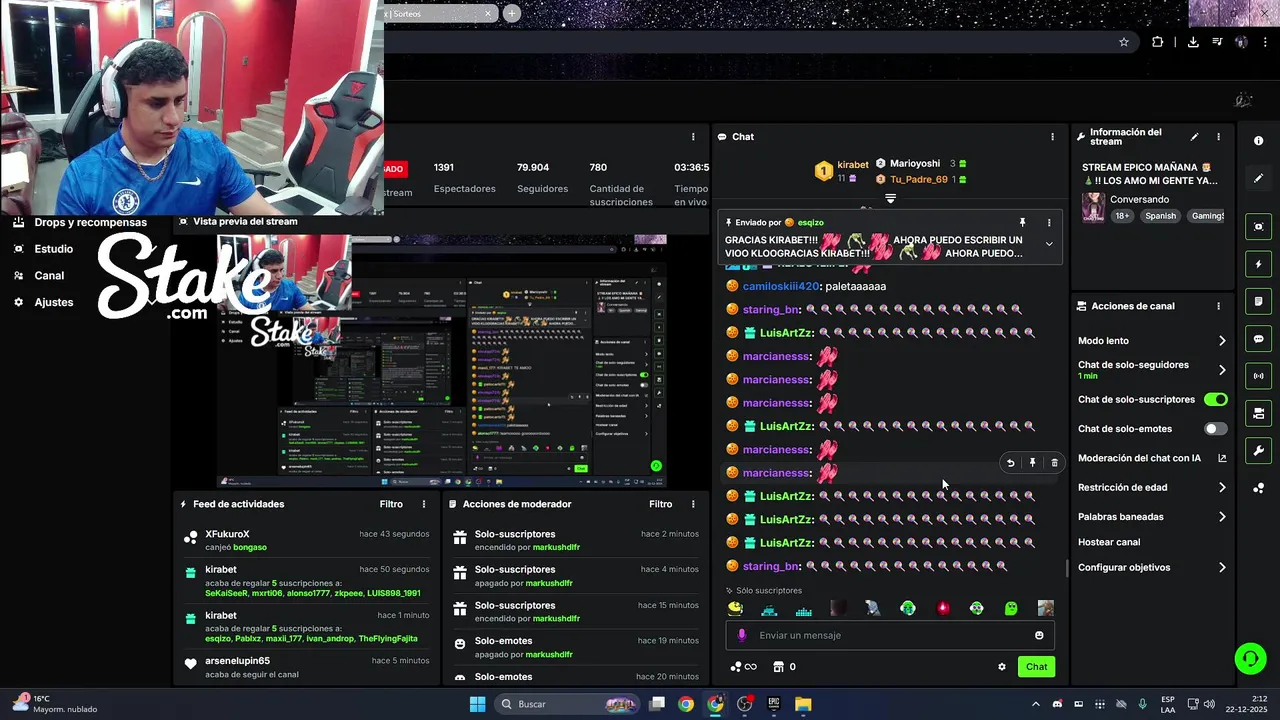The height and width of the screenshot is (720, 1280).
Task: Open the green headset support button
Action: click(1249, 658)
